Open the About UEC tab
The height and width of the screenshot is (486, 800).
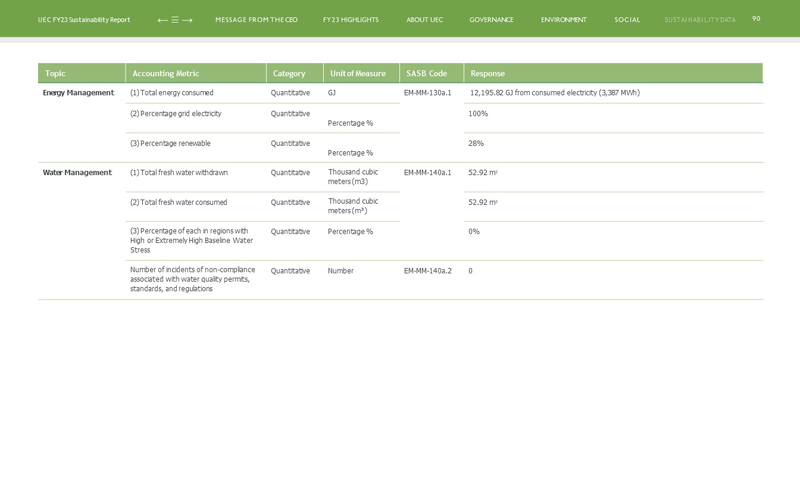[x=424, y=20]
